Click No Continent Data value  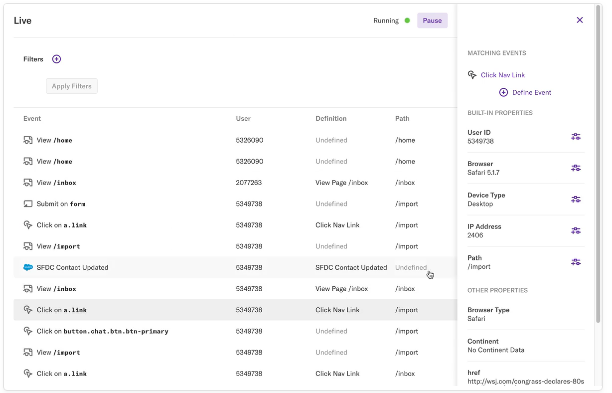tap(496, 350)
